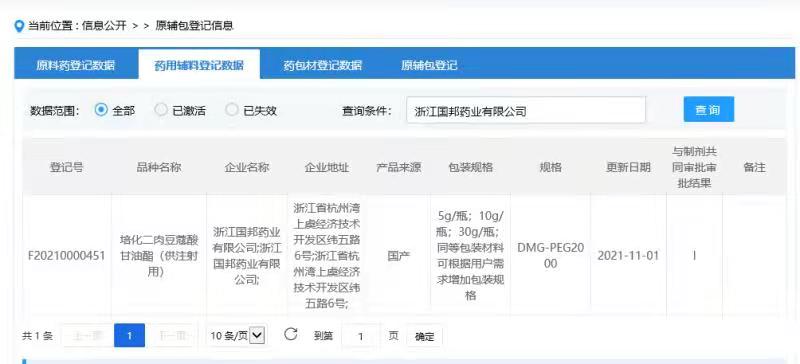Click the 企业地址 column header
Screen dimensions: 800x364
pos(327,167)
